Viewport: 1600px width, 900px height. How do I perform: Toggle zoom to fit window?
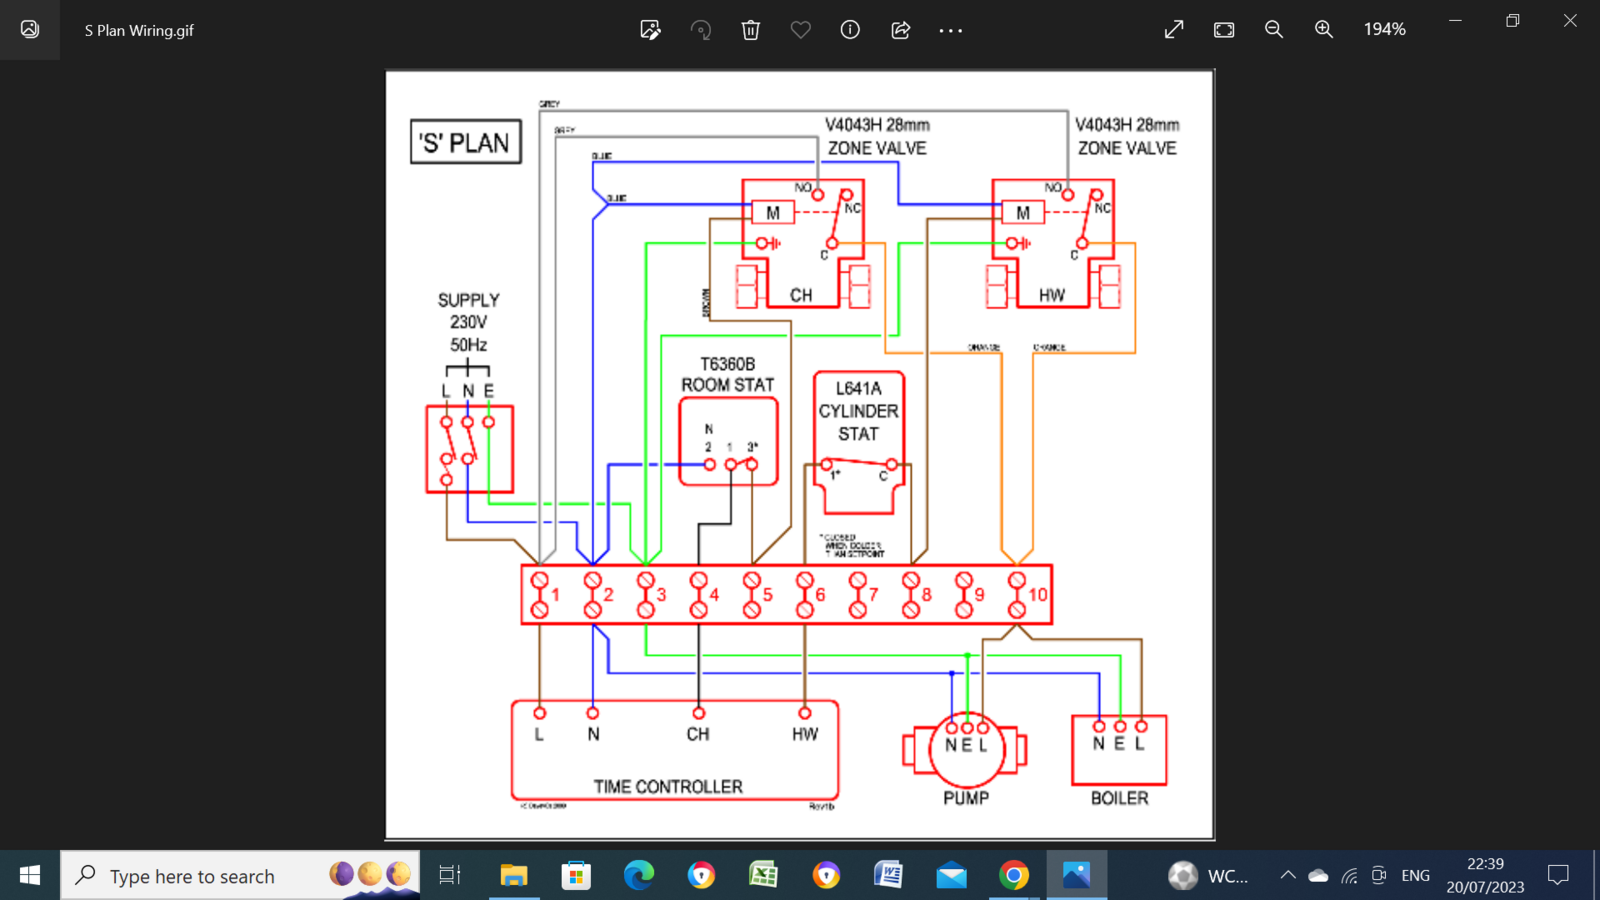(x=1224, y=30)
